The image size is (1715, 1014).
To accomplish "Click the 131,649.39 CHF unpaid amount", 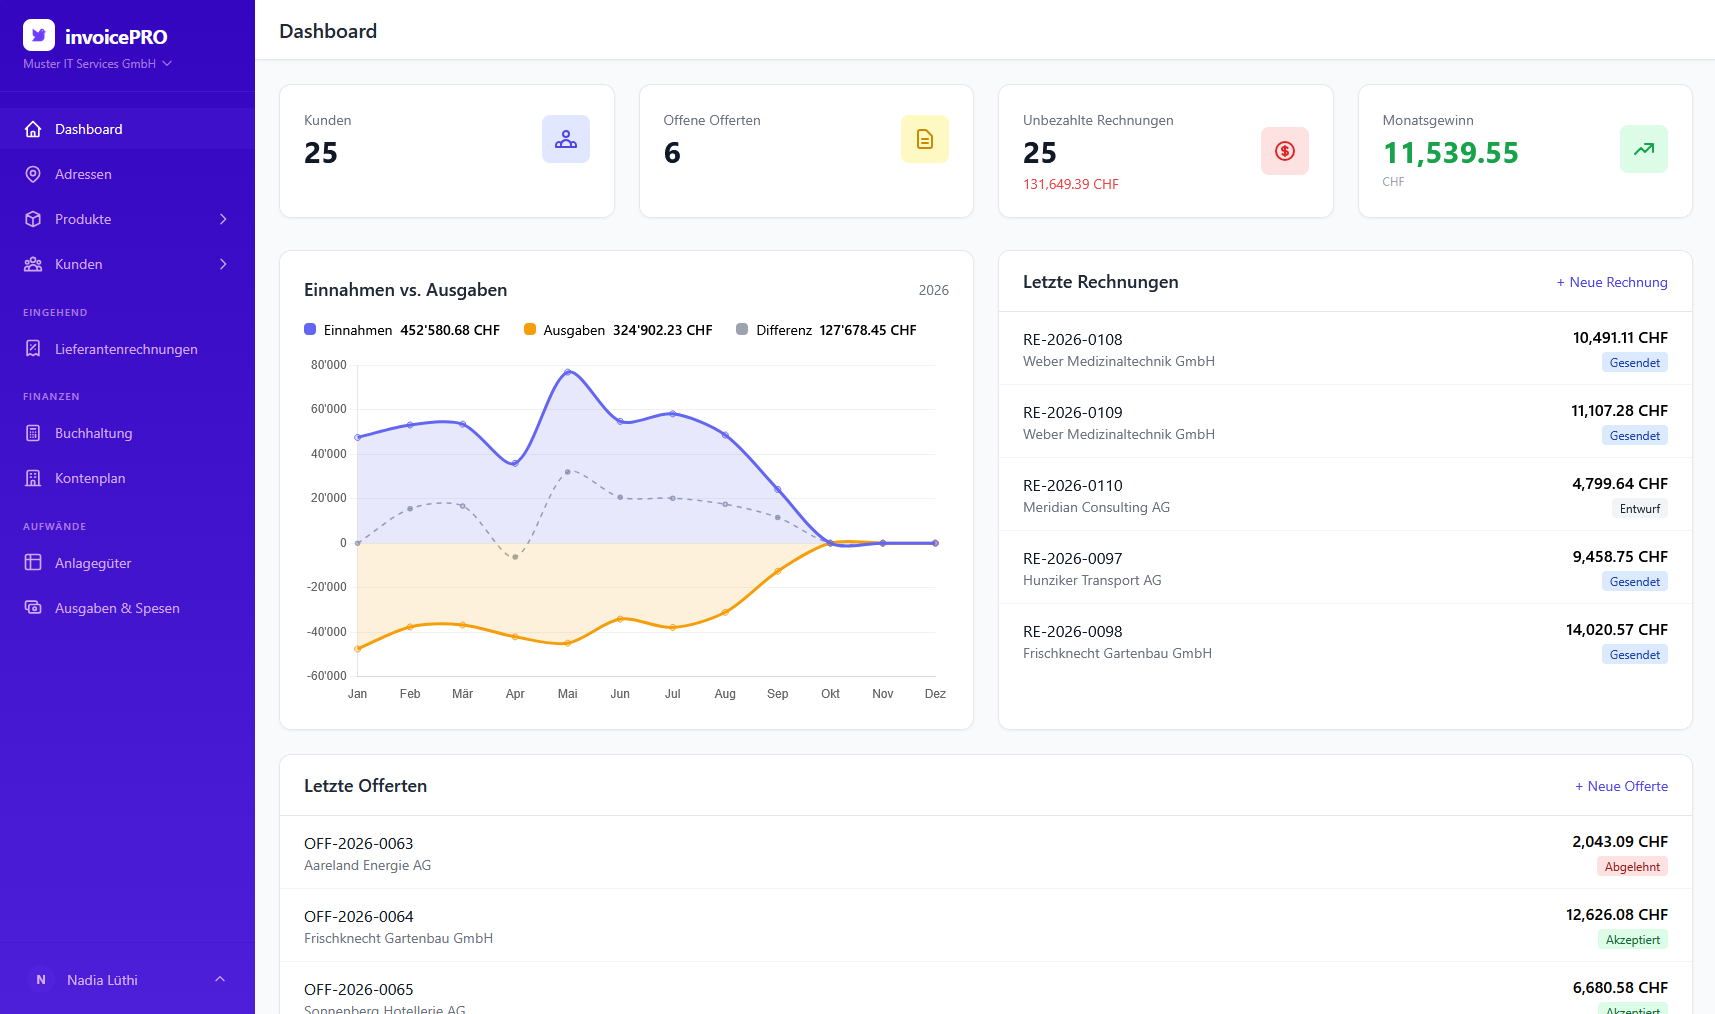I will (x=1071, y=184).
